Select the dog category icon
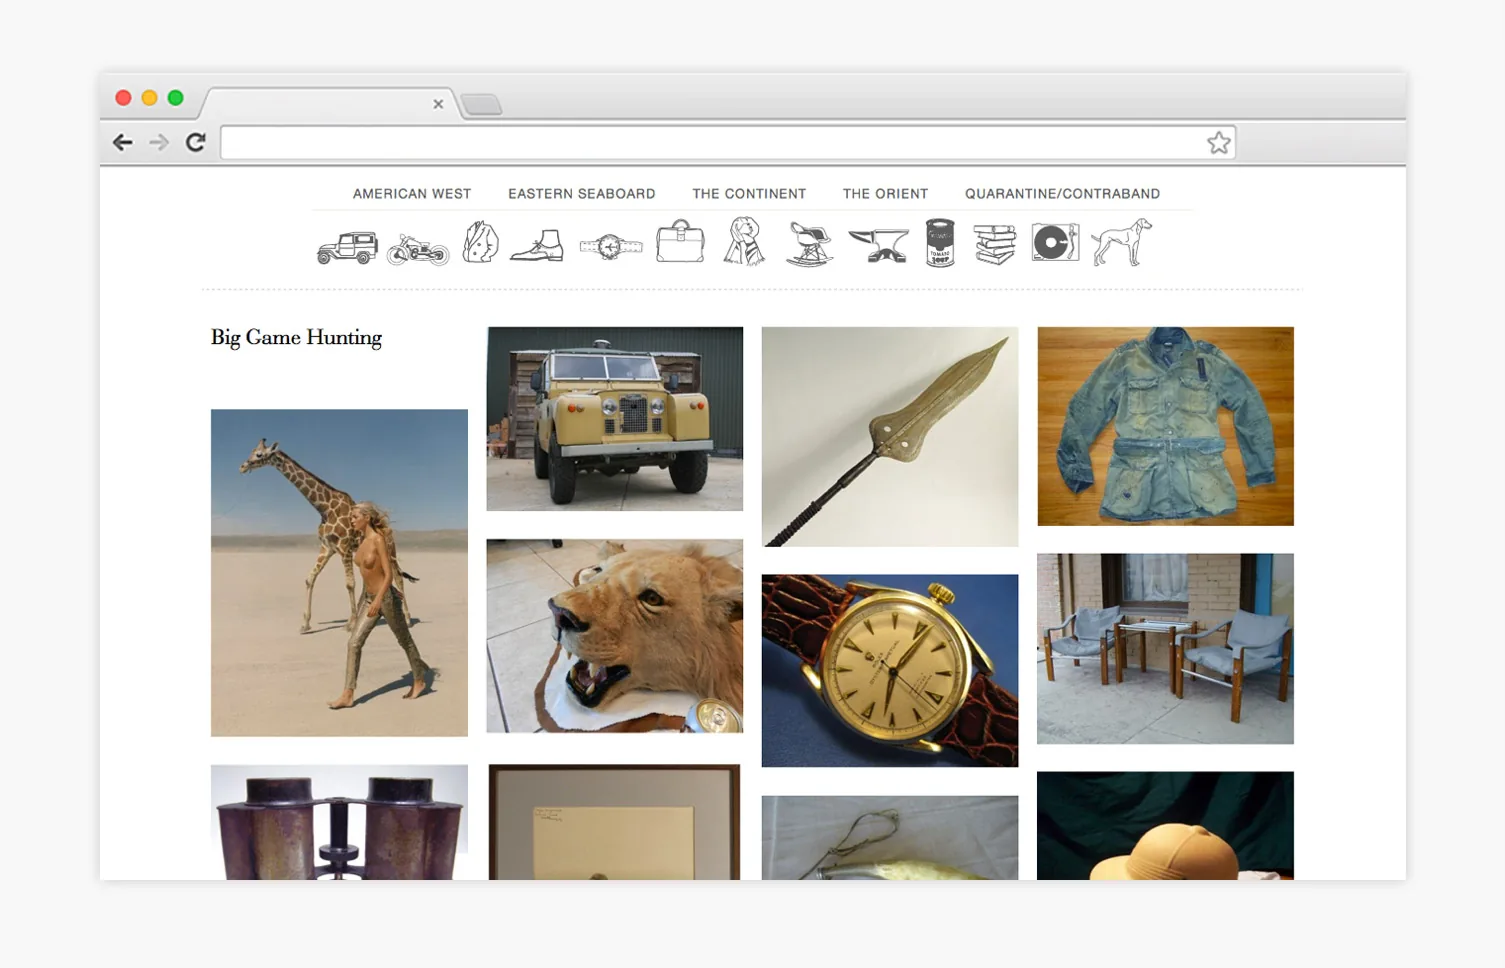The width and height of the screenshot is (1505, 968). (1121, 242)
